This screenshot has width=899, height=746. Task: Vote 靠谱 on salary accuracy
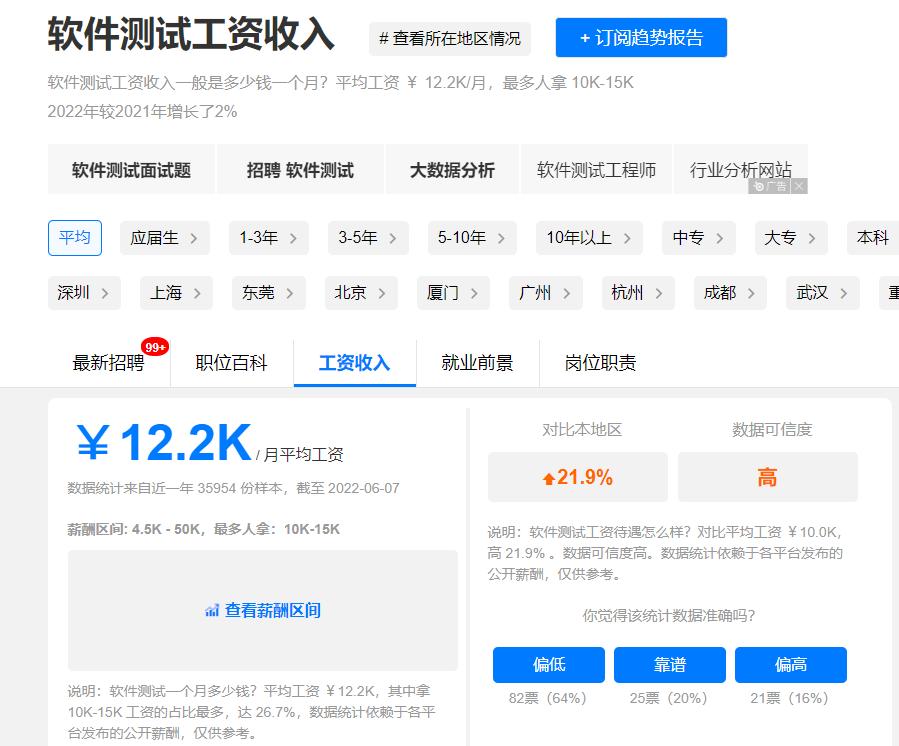pyautogui.click(x=670, y=664)
